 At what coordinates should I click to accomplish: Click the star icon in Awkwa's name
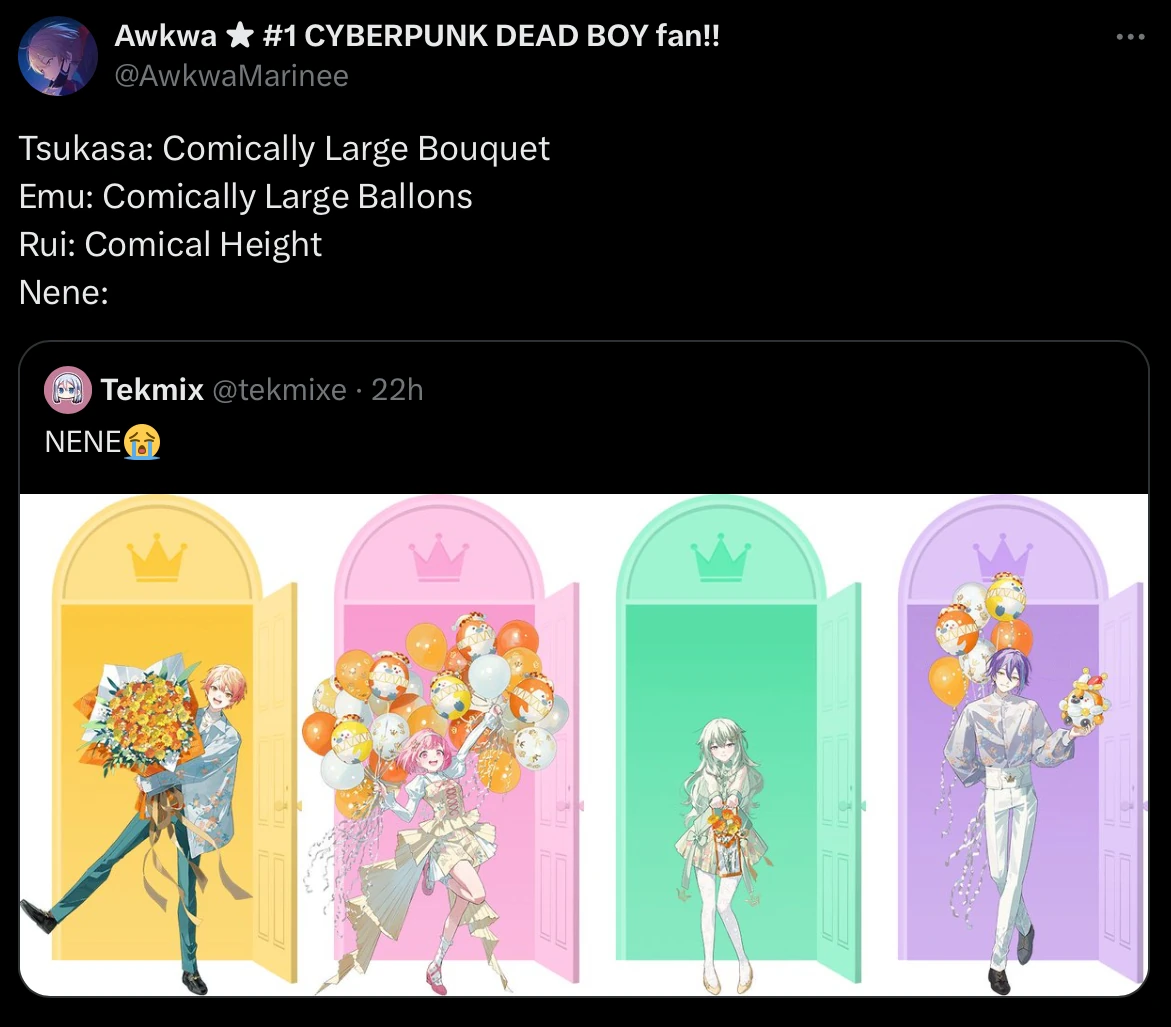[x=239, y=37]
